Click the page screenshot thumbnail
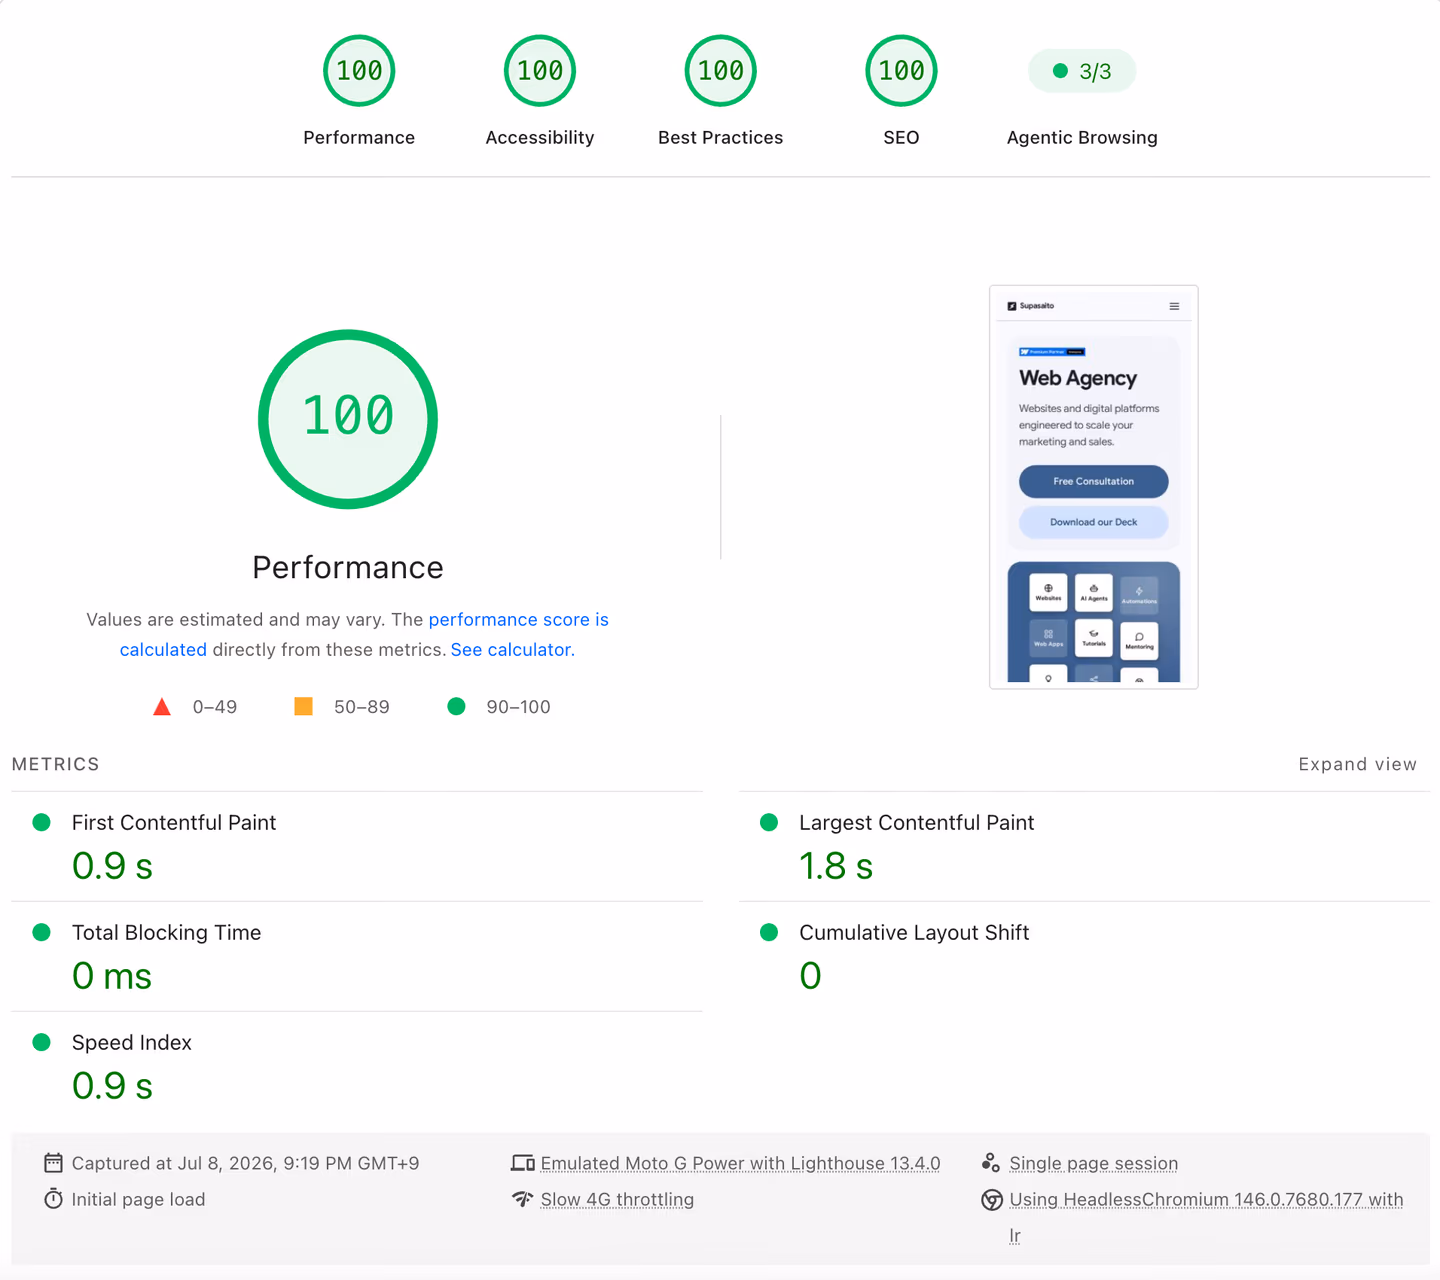1440x1280 pixels. pos(1094,487)
